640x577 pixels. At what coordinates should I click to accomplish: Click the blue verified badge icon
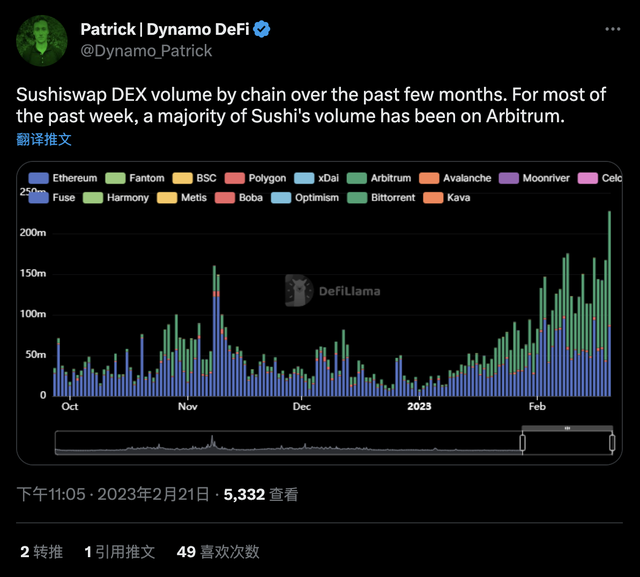click(x=262, y=30)
